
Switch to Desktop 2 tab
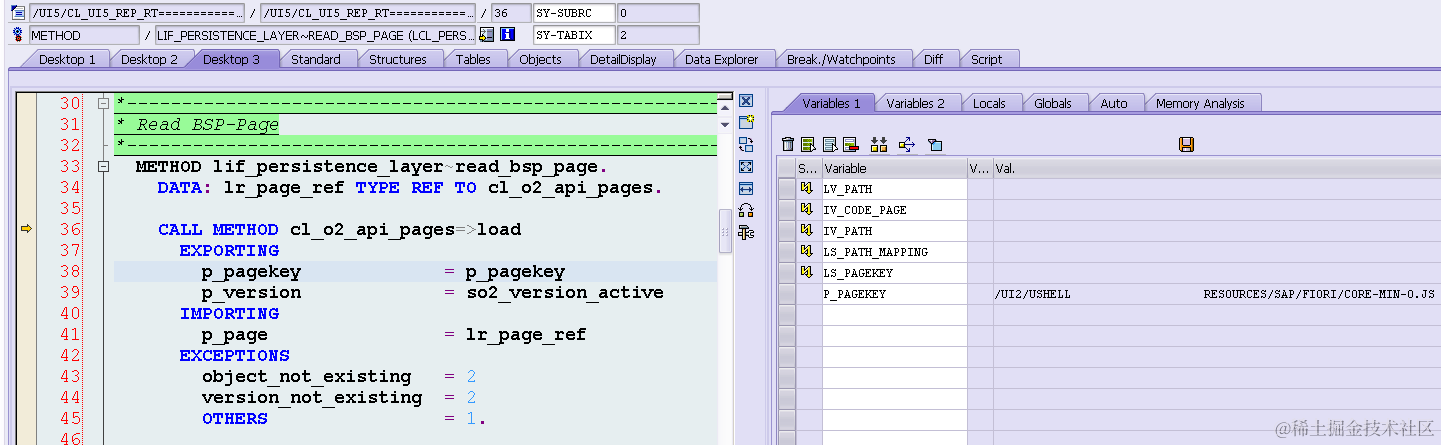[149, 60]
